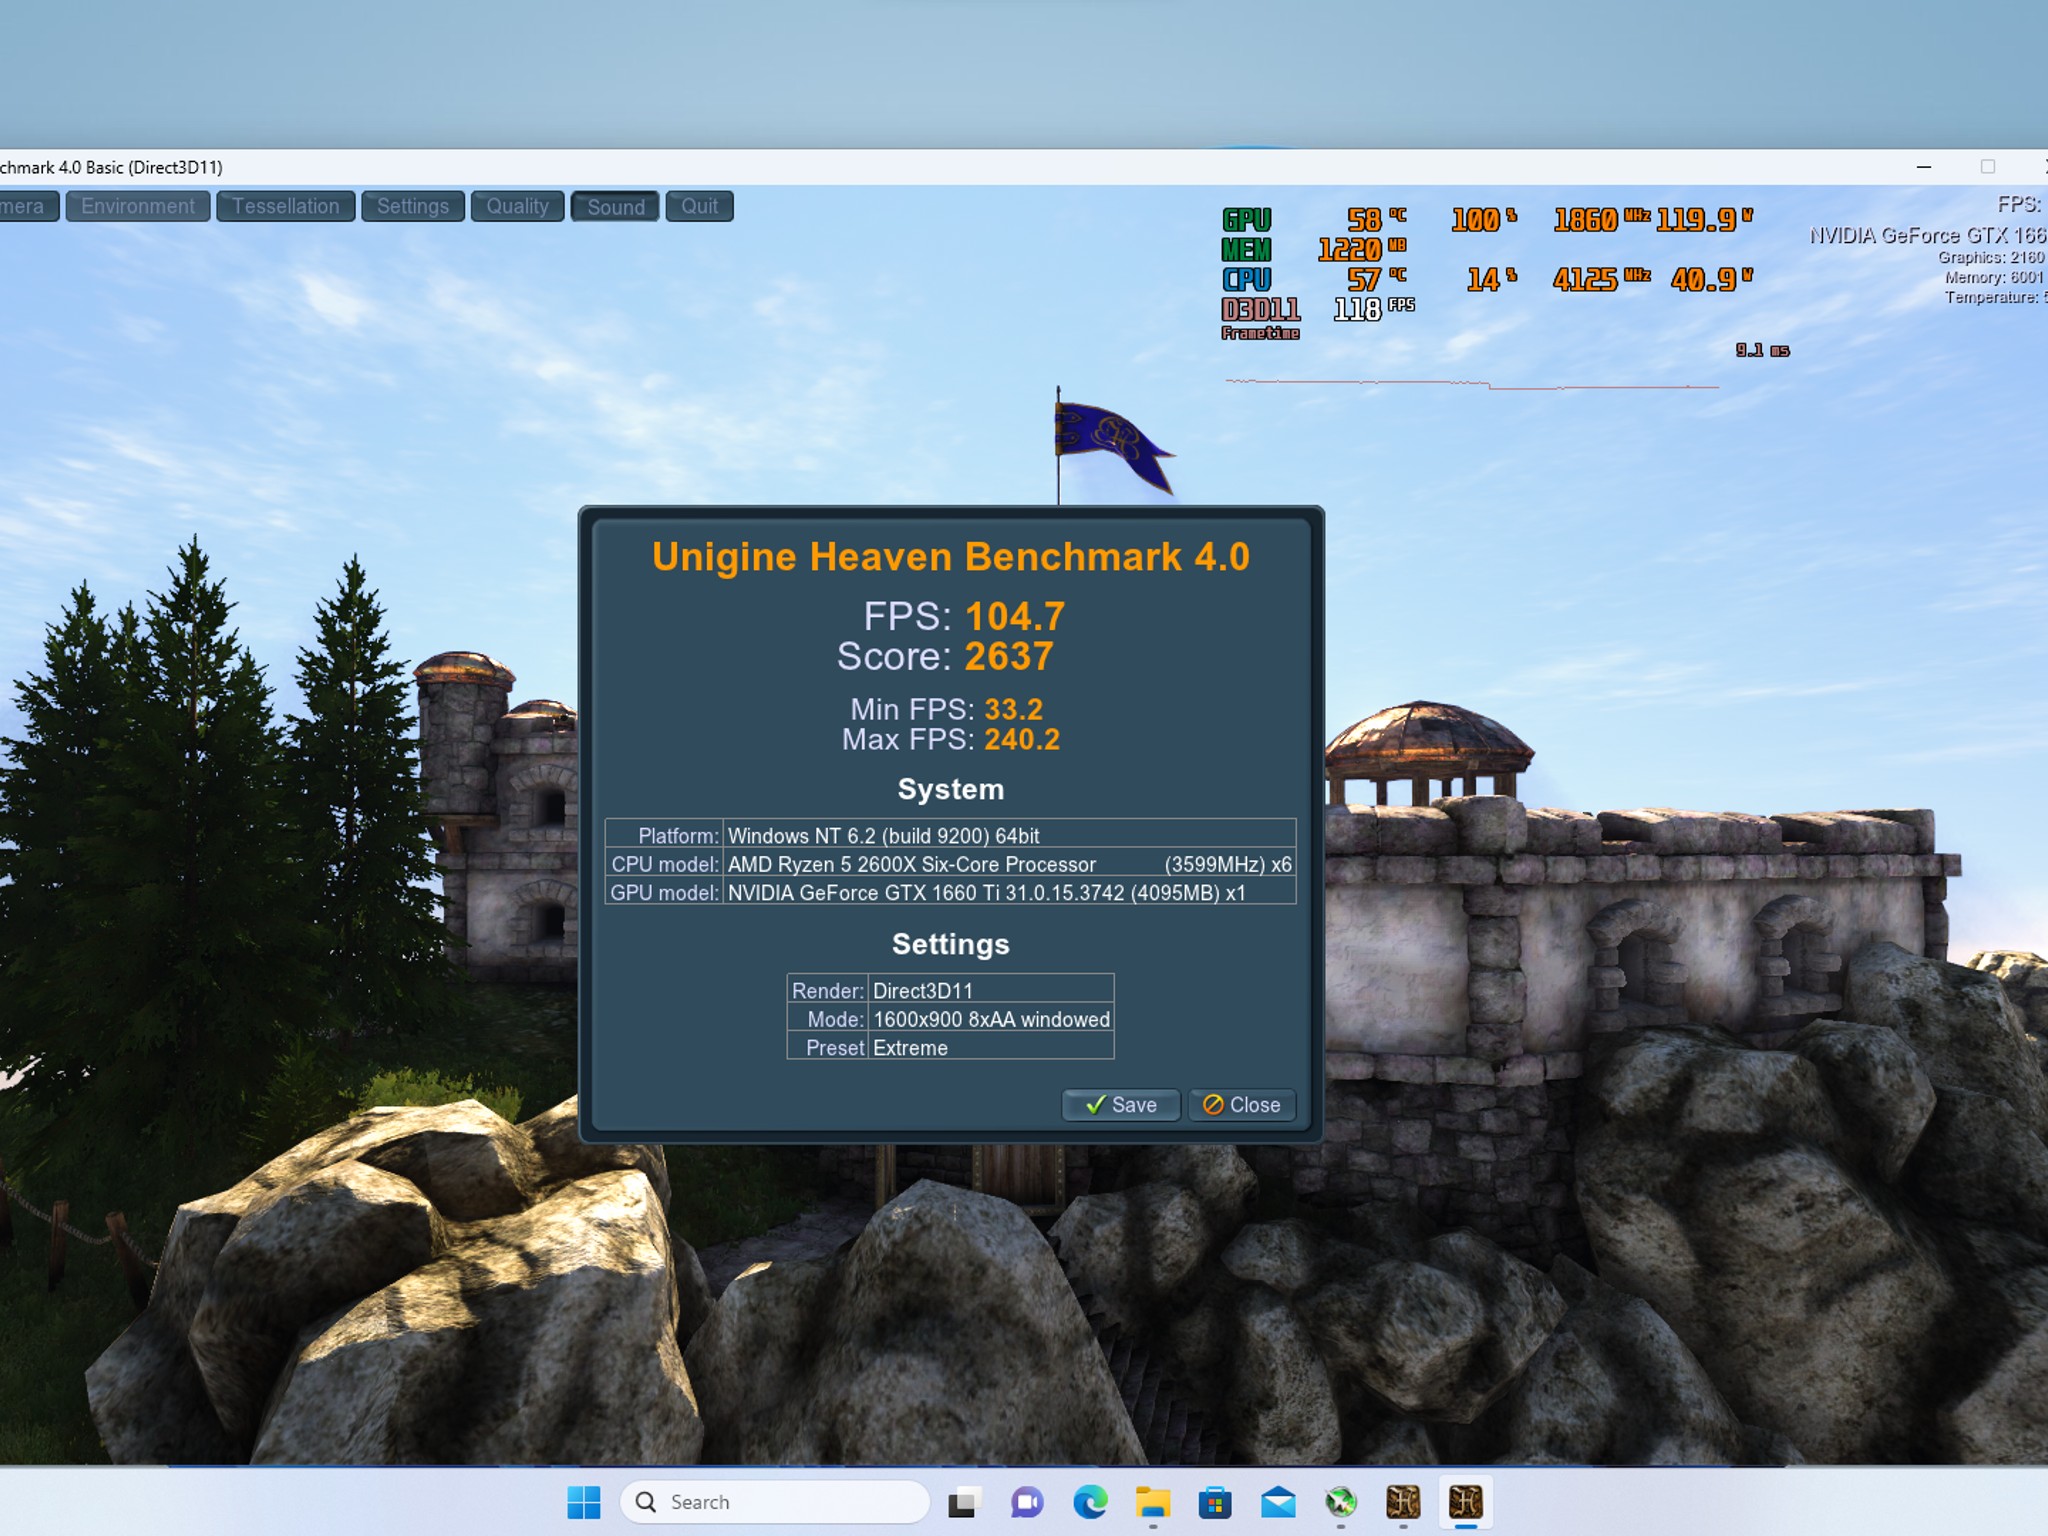
Task: Open Microsoft Store from the taskbar
Action: pos(1215,1502)
